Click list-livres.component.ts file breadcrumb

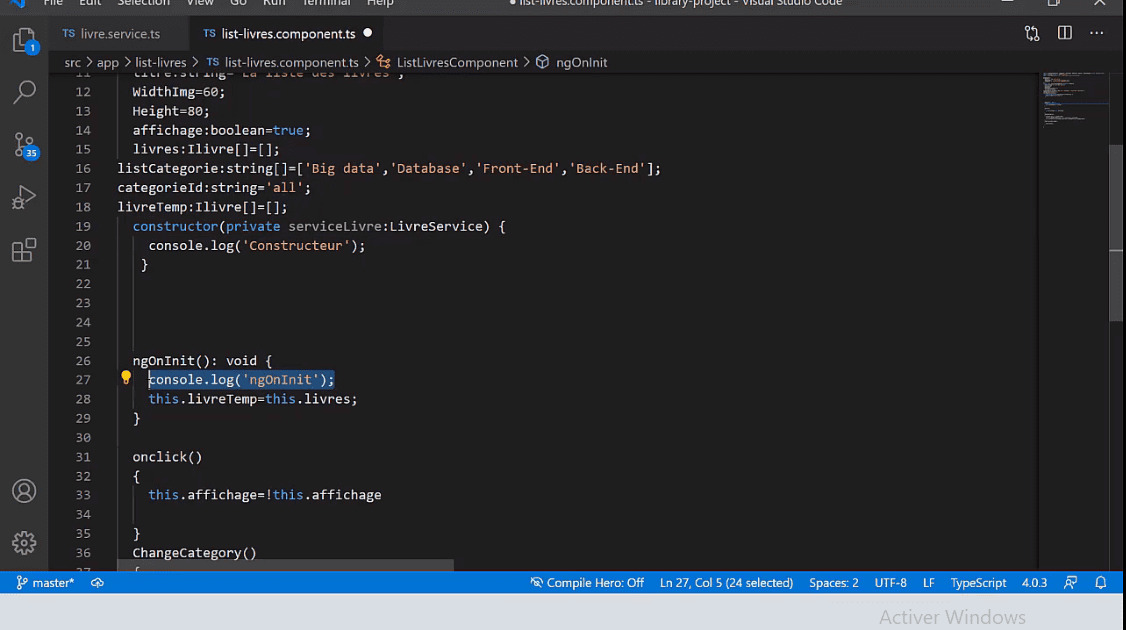coord(282,62)
